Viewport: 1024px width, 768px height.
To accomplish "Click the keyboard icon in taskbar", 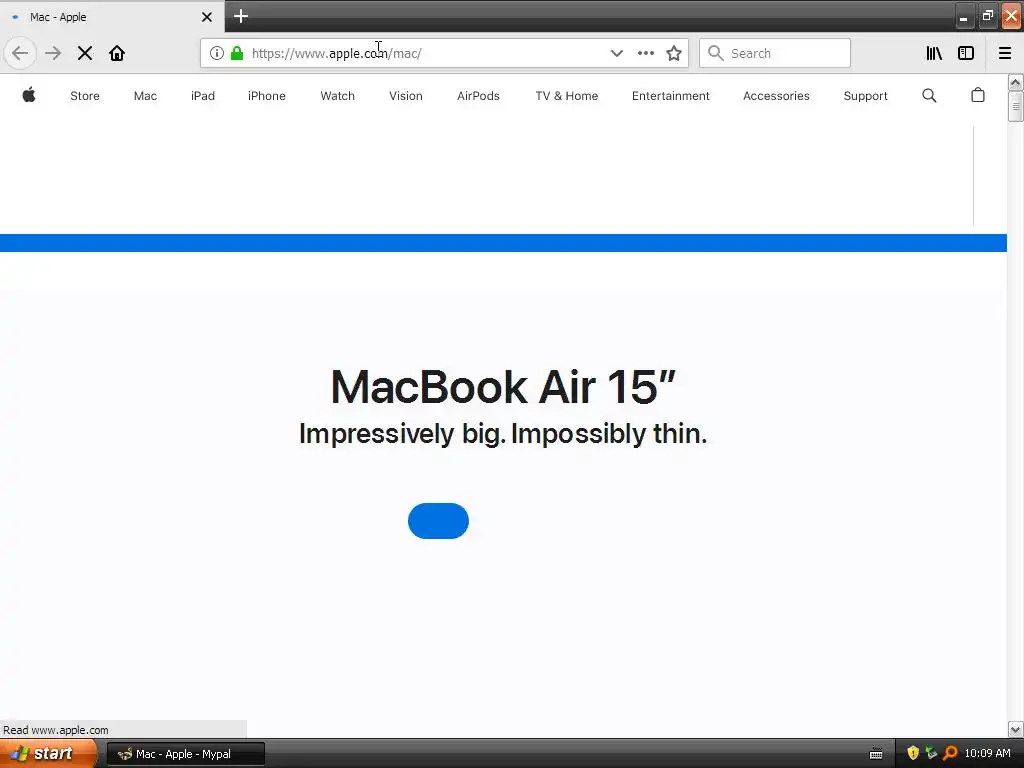I will [x=876, y=754].
